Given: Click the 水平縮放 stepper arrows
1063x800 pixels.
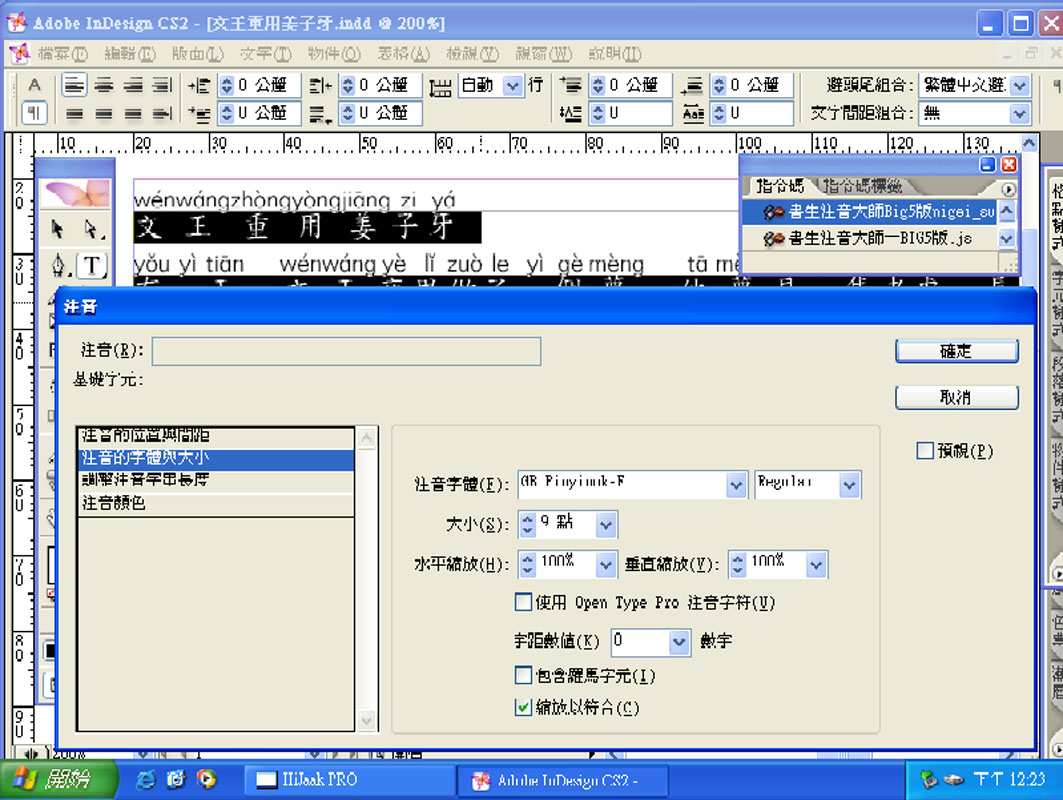Looking at the screenshot, I should (527, 564).
